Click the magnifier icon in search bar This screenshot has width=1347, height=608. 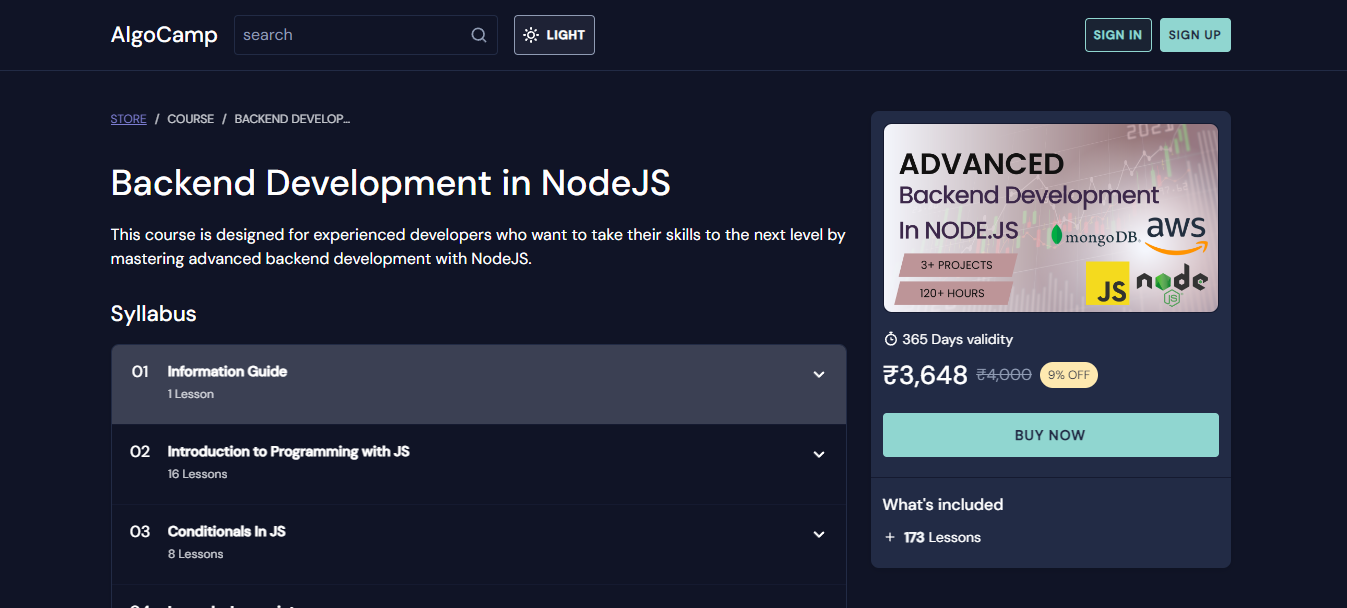click(479, 35)
